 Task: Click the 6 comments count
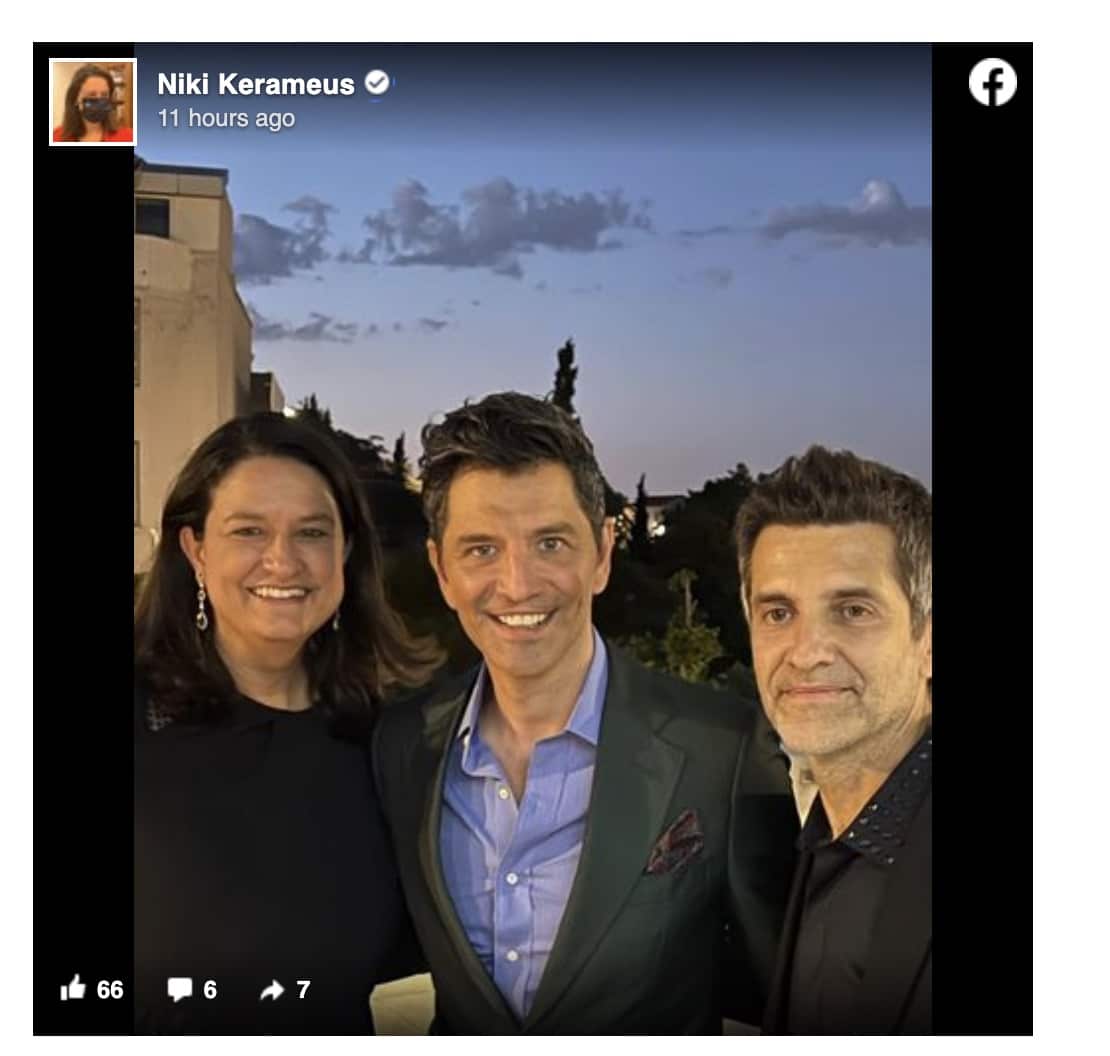coord(210,989)
